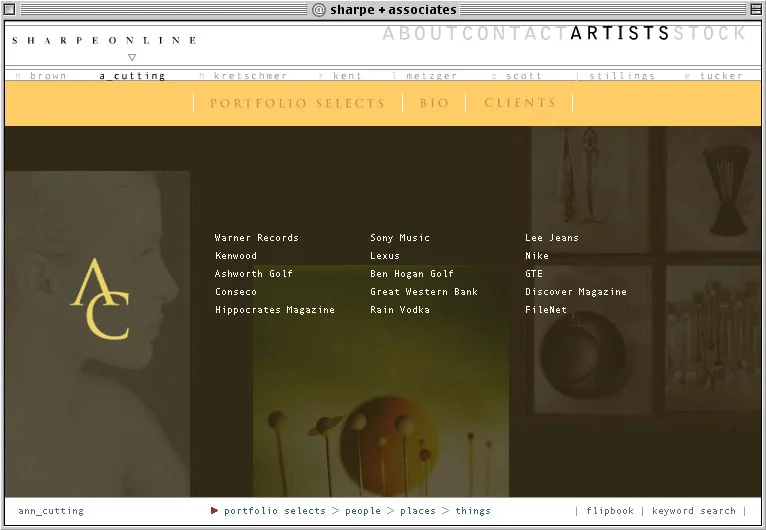
Task: Open the keyword search link
Action: (694, 511)
